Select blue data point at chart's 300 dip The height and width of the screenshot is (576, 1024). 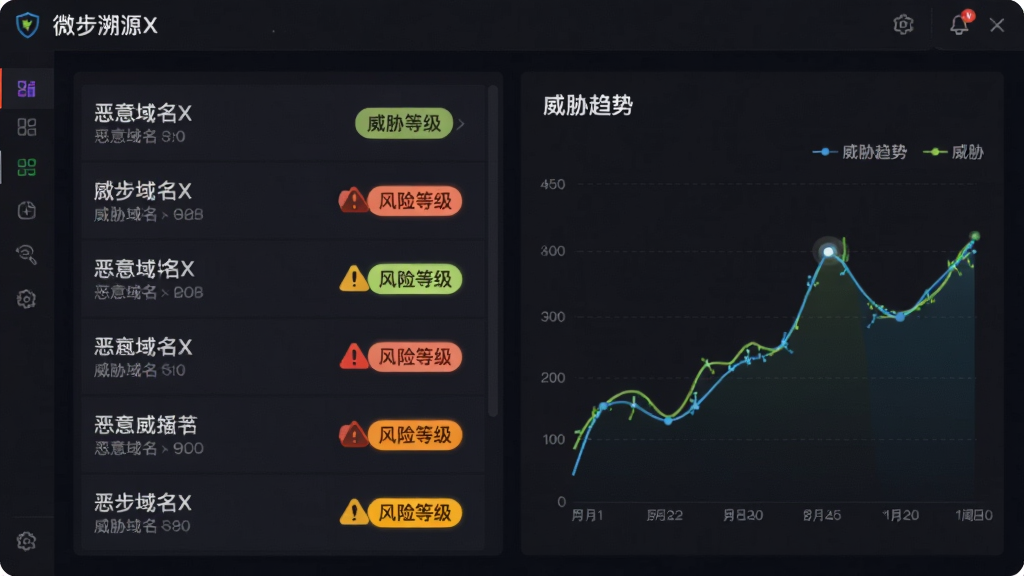tap(900, 317)
